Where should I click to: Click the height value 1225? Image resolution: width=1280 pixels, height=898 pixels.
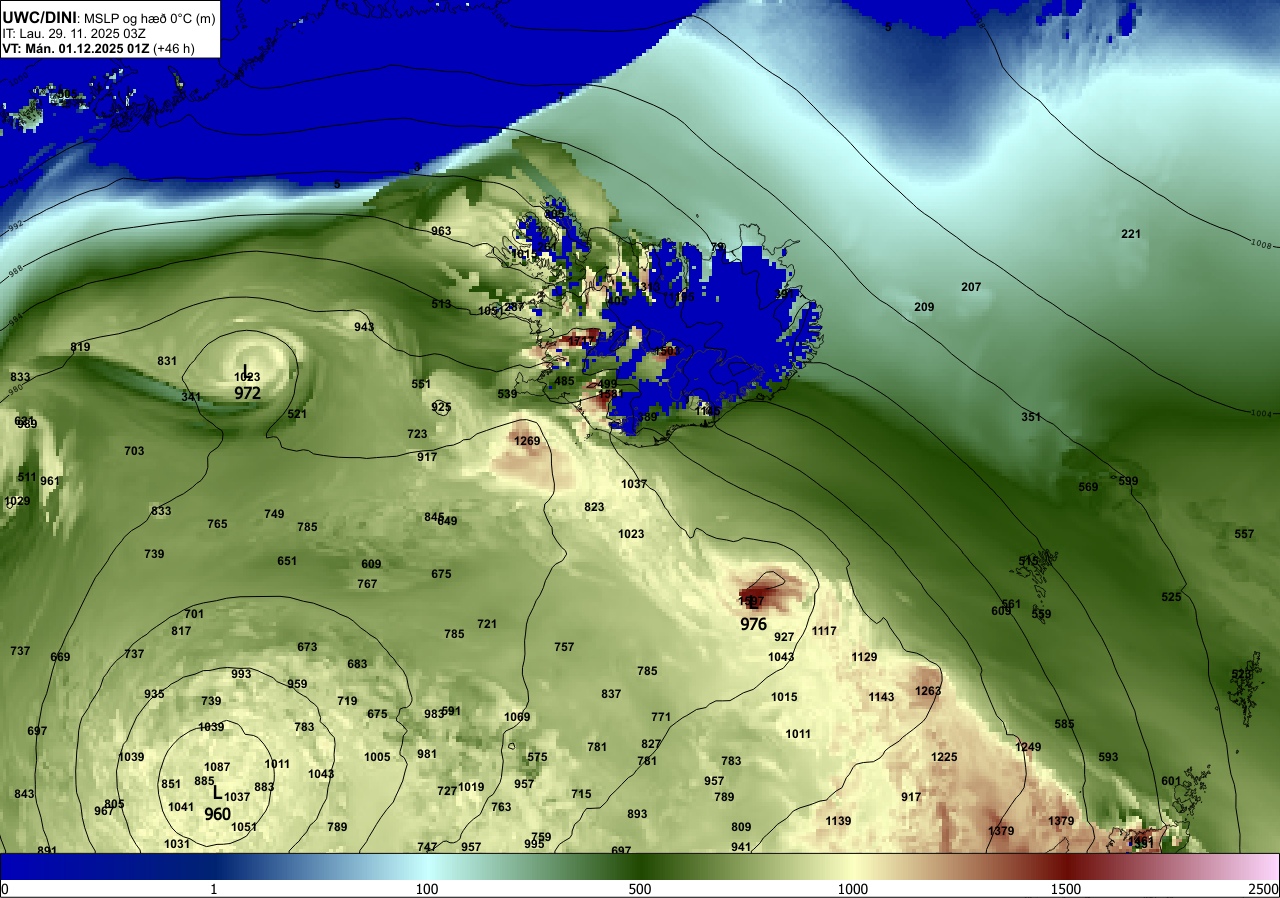coord(944,757)
